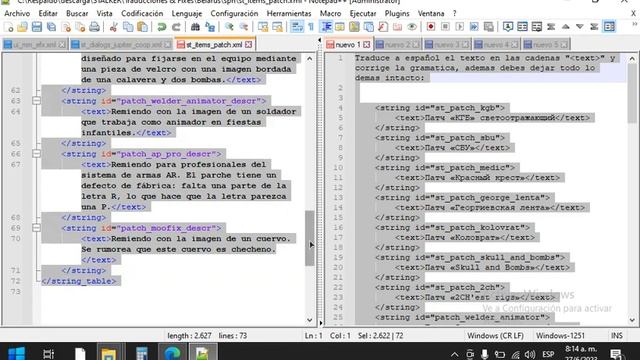Expand hidden toolbar icons with the chevron
The height and width of the screenshot is (360, 640).
[x=635, y=25]
